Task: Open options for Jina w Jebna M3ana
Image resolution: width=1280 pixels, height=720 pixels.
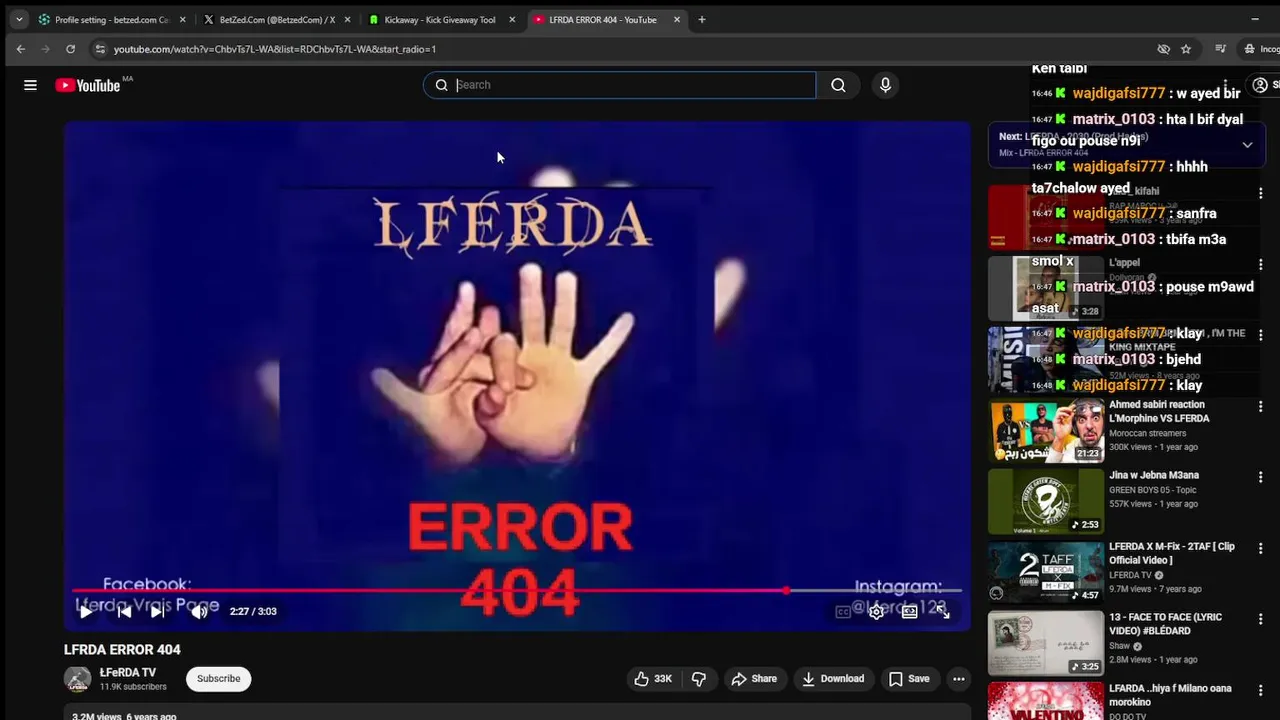Action: coord(1260,478)
